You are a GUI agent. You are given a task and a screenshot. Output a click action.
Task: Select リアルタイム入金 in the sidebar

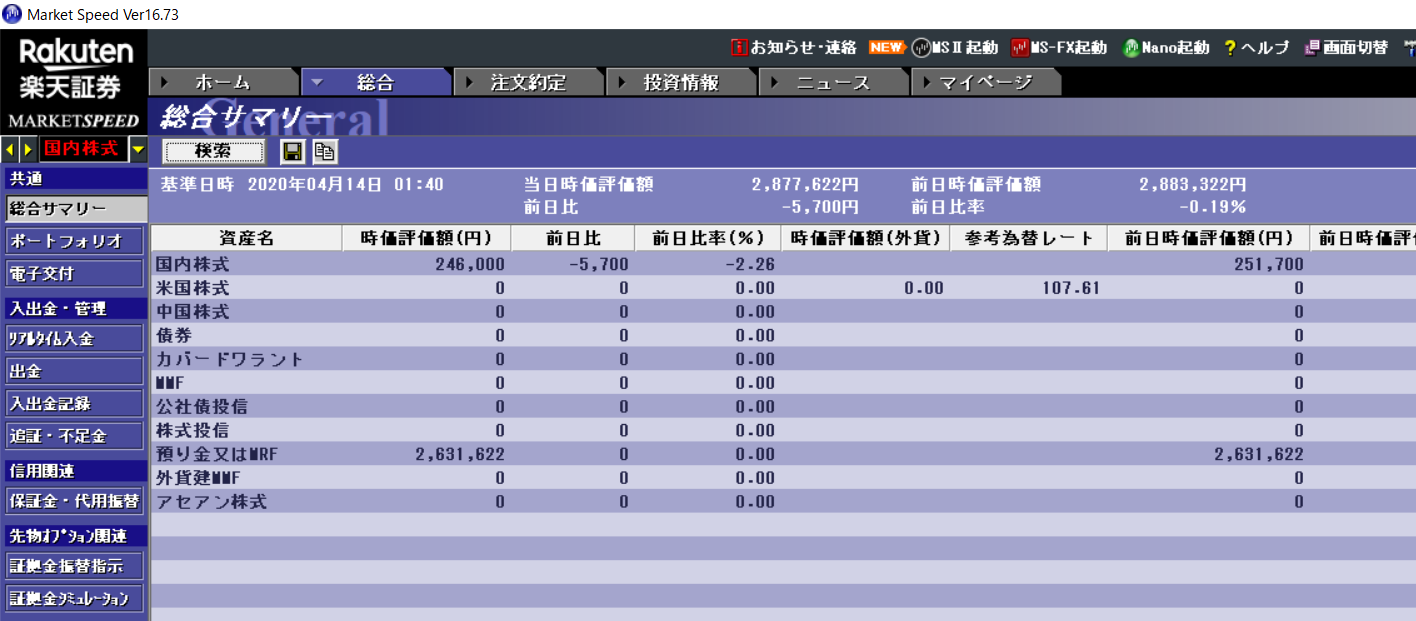click(74, 338)
